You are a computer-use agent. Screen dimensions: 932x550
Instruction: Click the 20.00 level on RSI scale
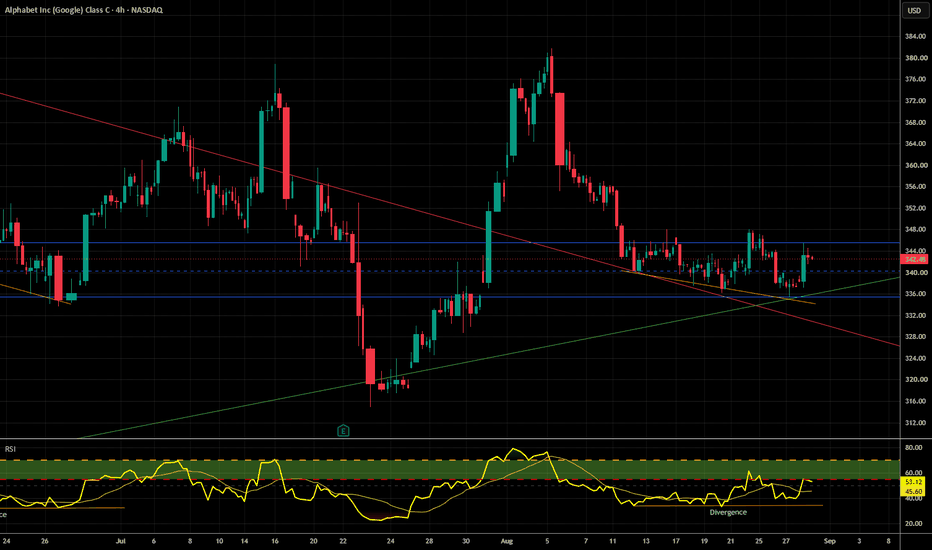click(914, 524)
